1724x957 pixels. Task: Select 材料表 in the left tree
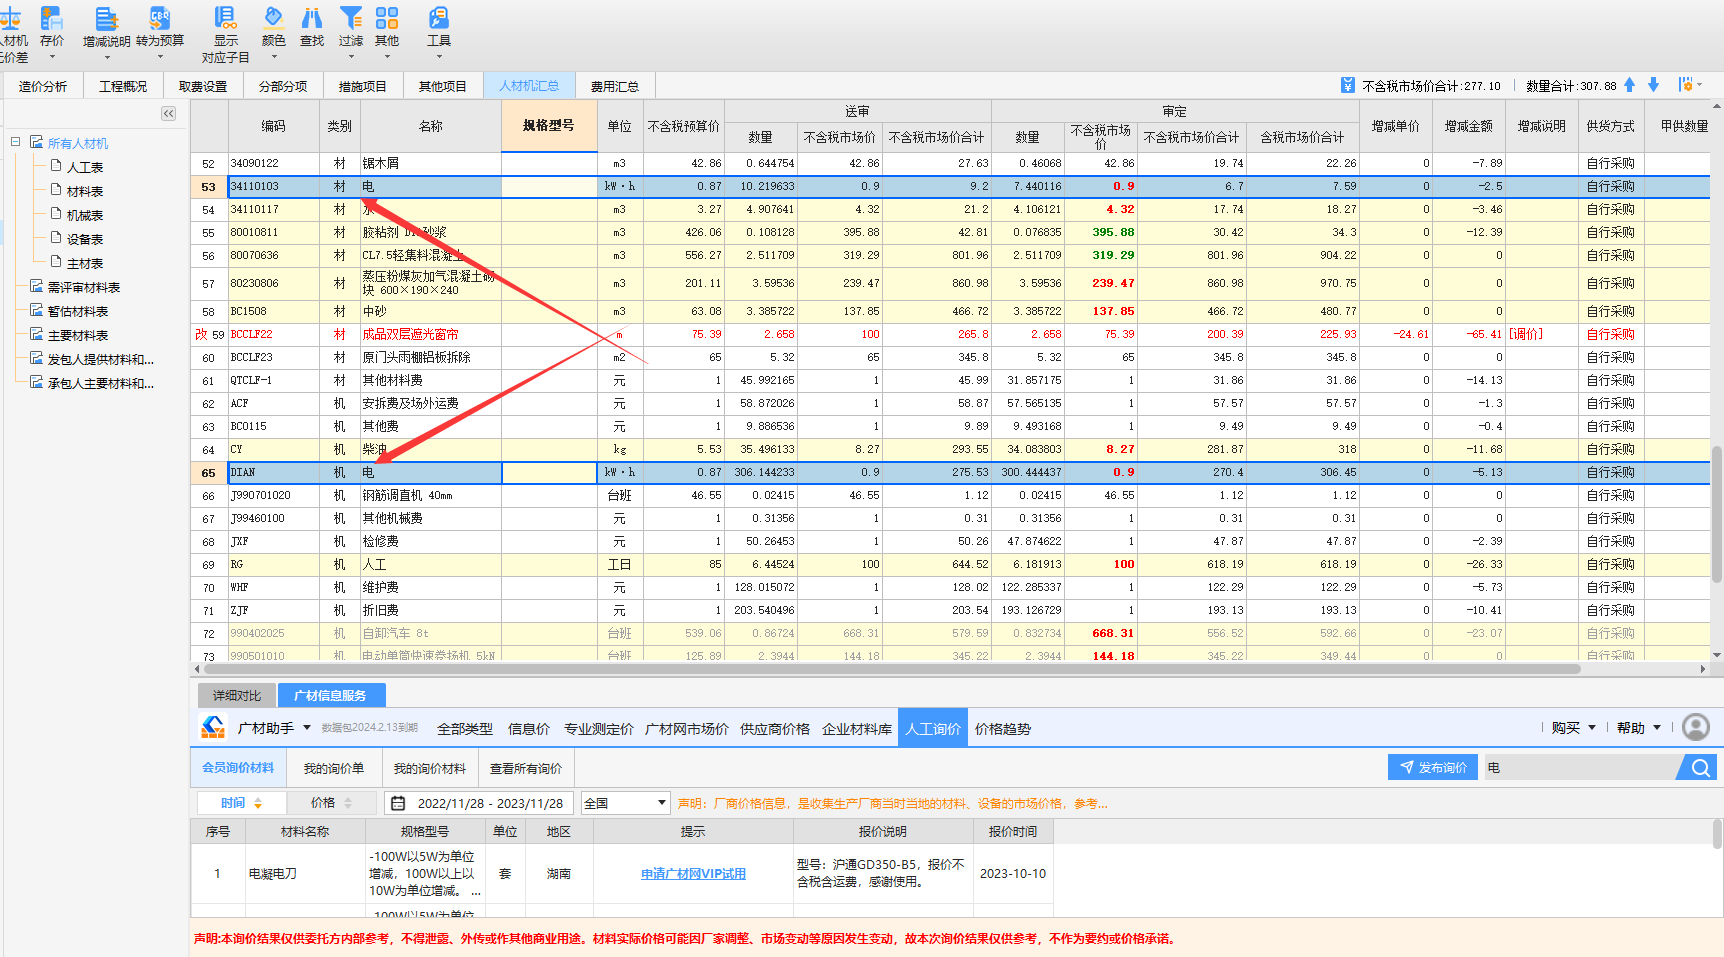coord(85,191)
